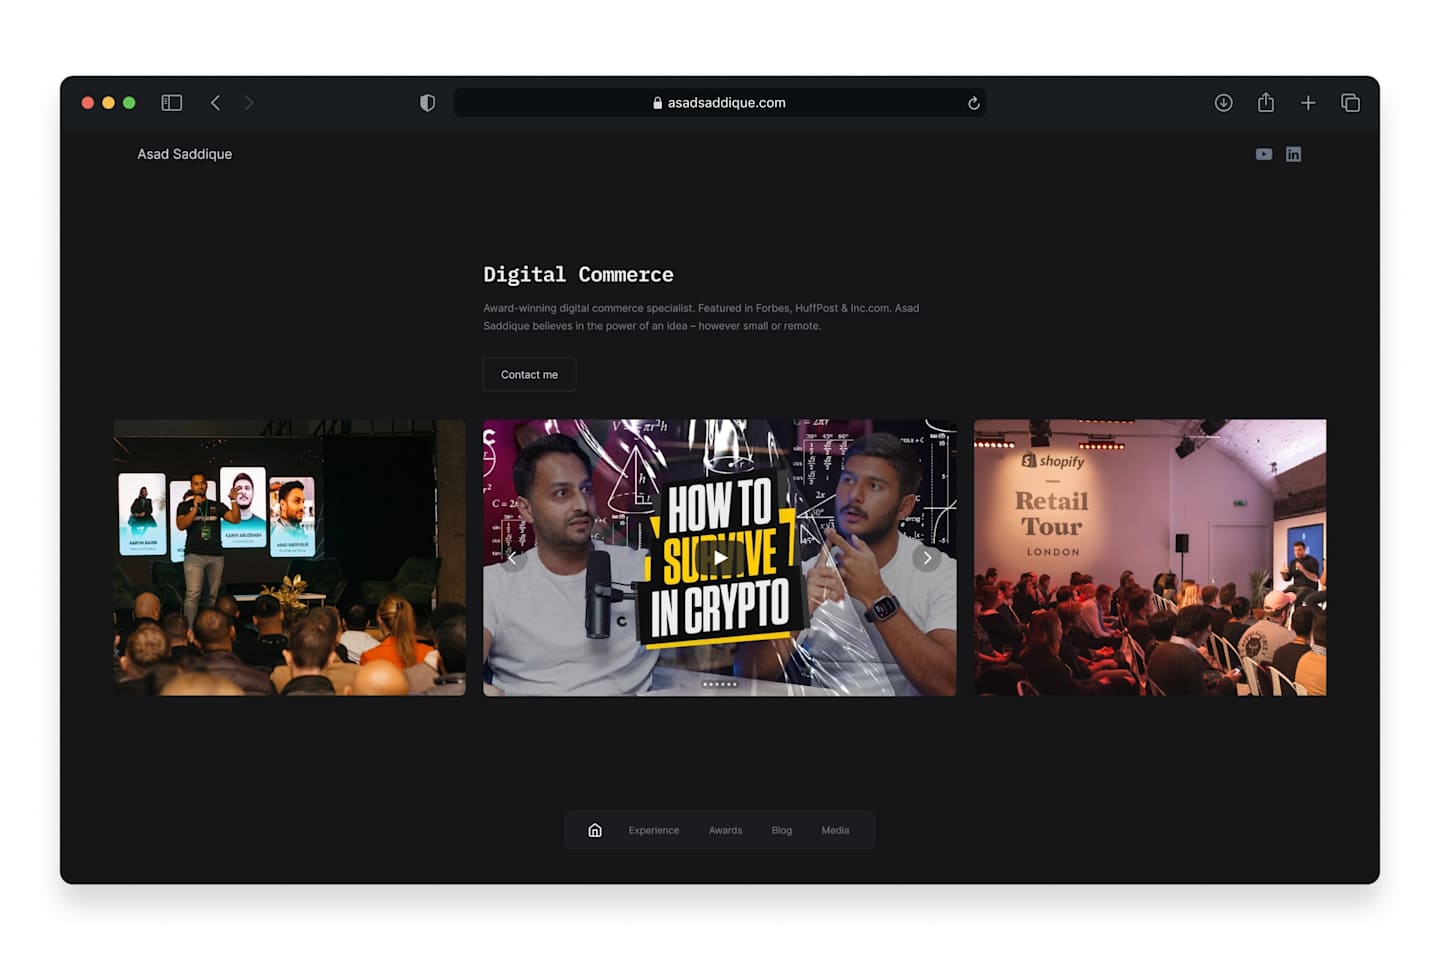Open the LinkedIn icon in site header

1293,154
